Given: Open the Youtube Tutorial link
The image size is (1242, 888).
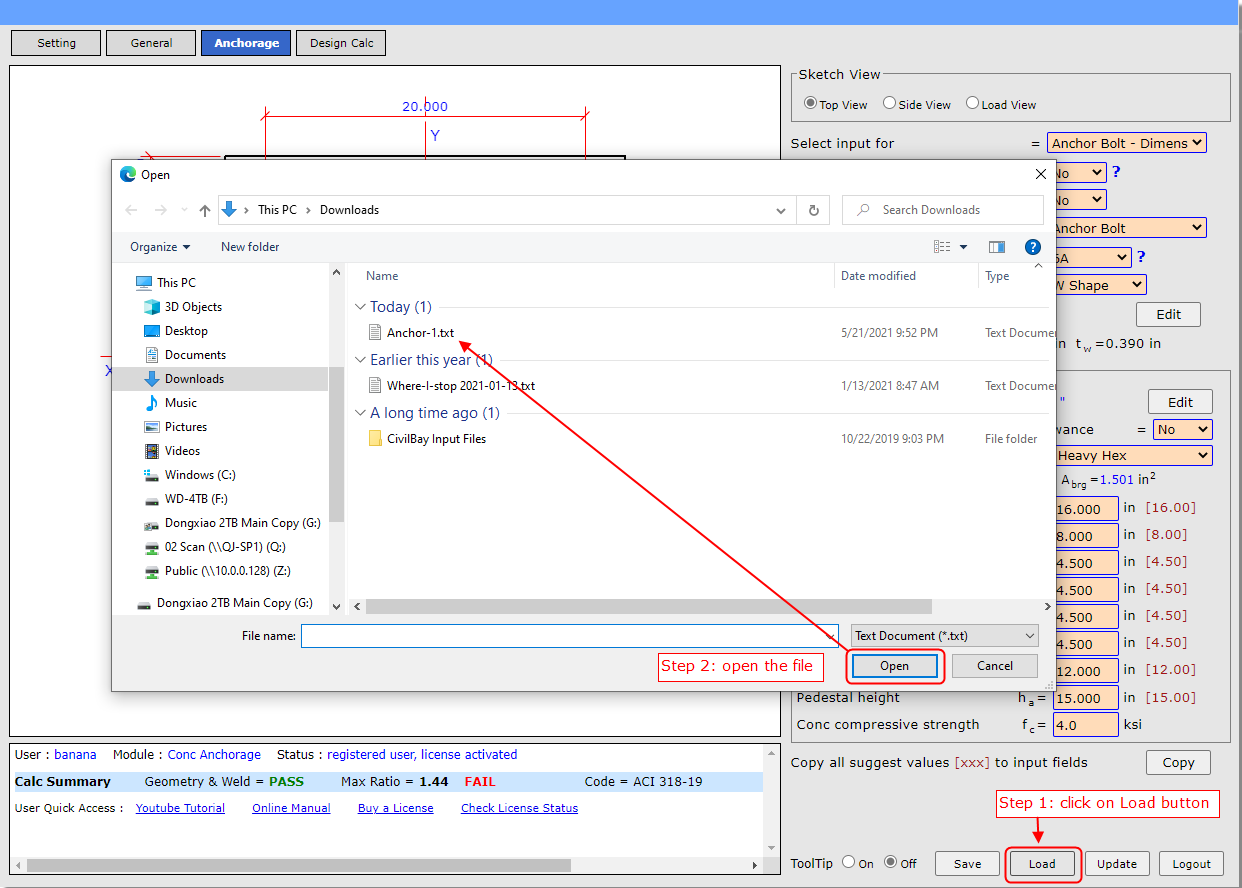Looking at the screenshot, I should [x=180, y=808].
